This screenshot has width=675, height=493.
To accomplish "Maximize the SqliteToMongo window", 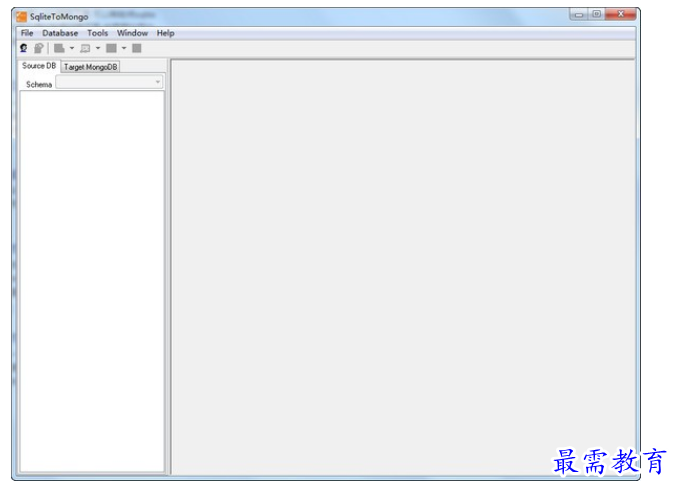I will pyautogui.click(x=597, y=14).
